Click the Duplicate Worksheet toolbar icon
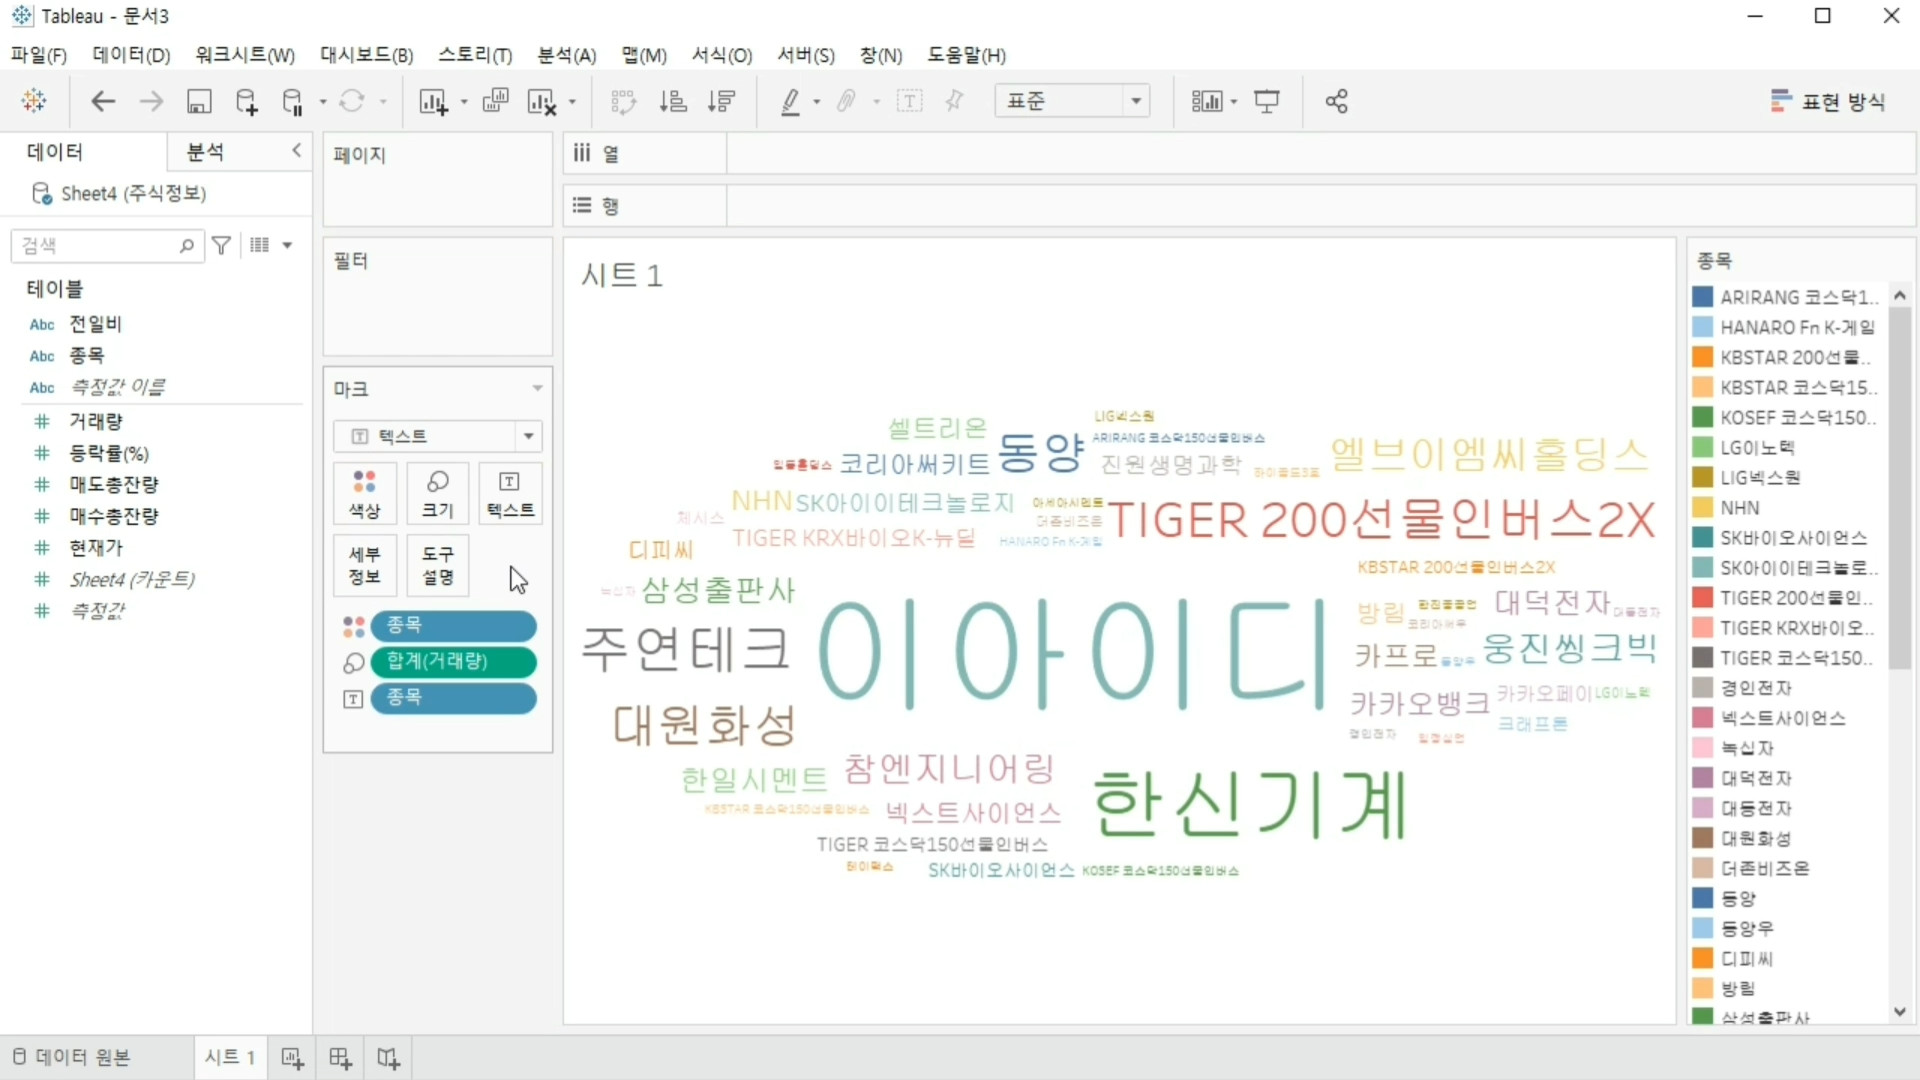Screen dimensions: 1920x1080 pyautogui.click(x=495, y=101)
